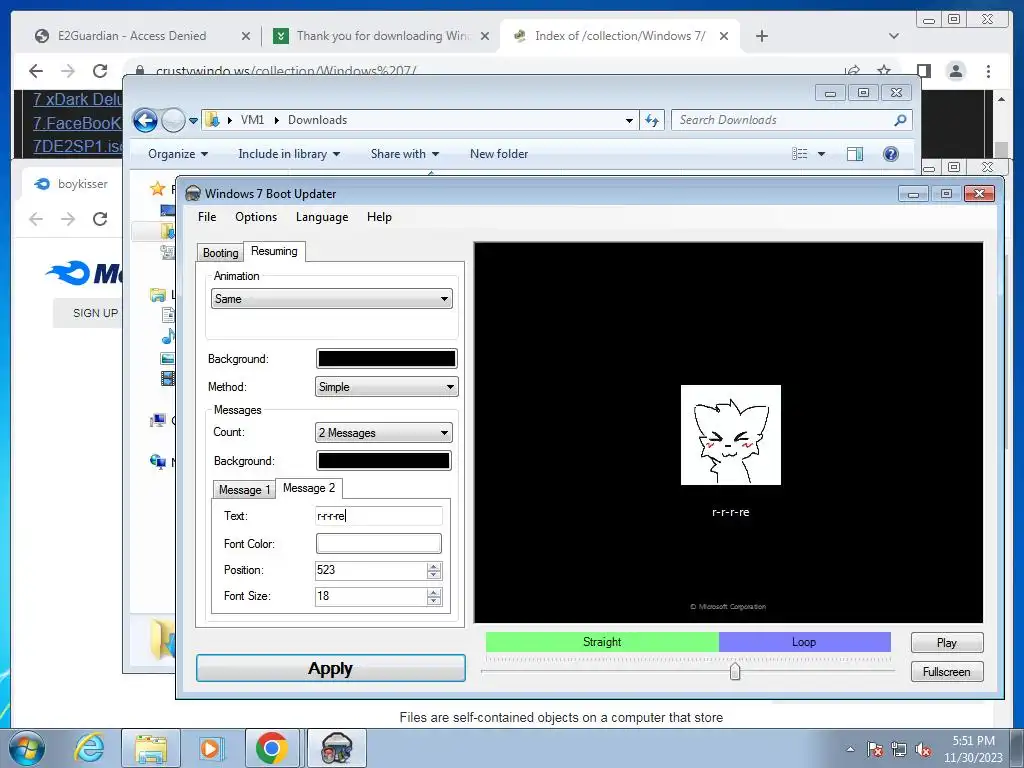This screenshot has height=768, width=1024.
Task: Open recent locations dropdown in explorer
Action: point(193,121)
